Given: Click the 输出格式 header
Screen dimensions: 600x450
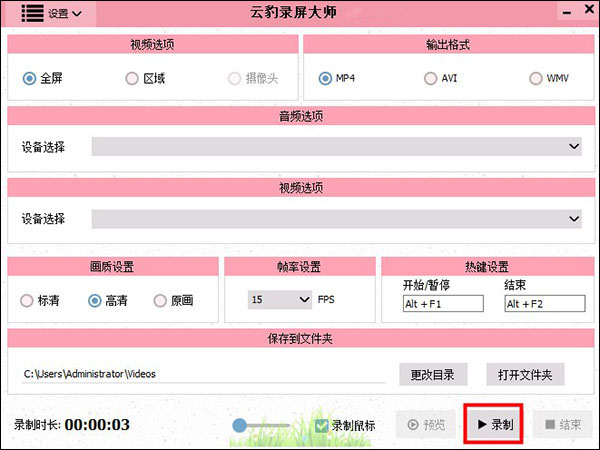Looking at the screenshot, I should click(448, 44).
